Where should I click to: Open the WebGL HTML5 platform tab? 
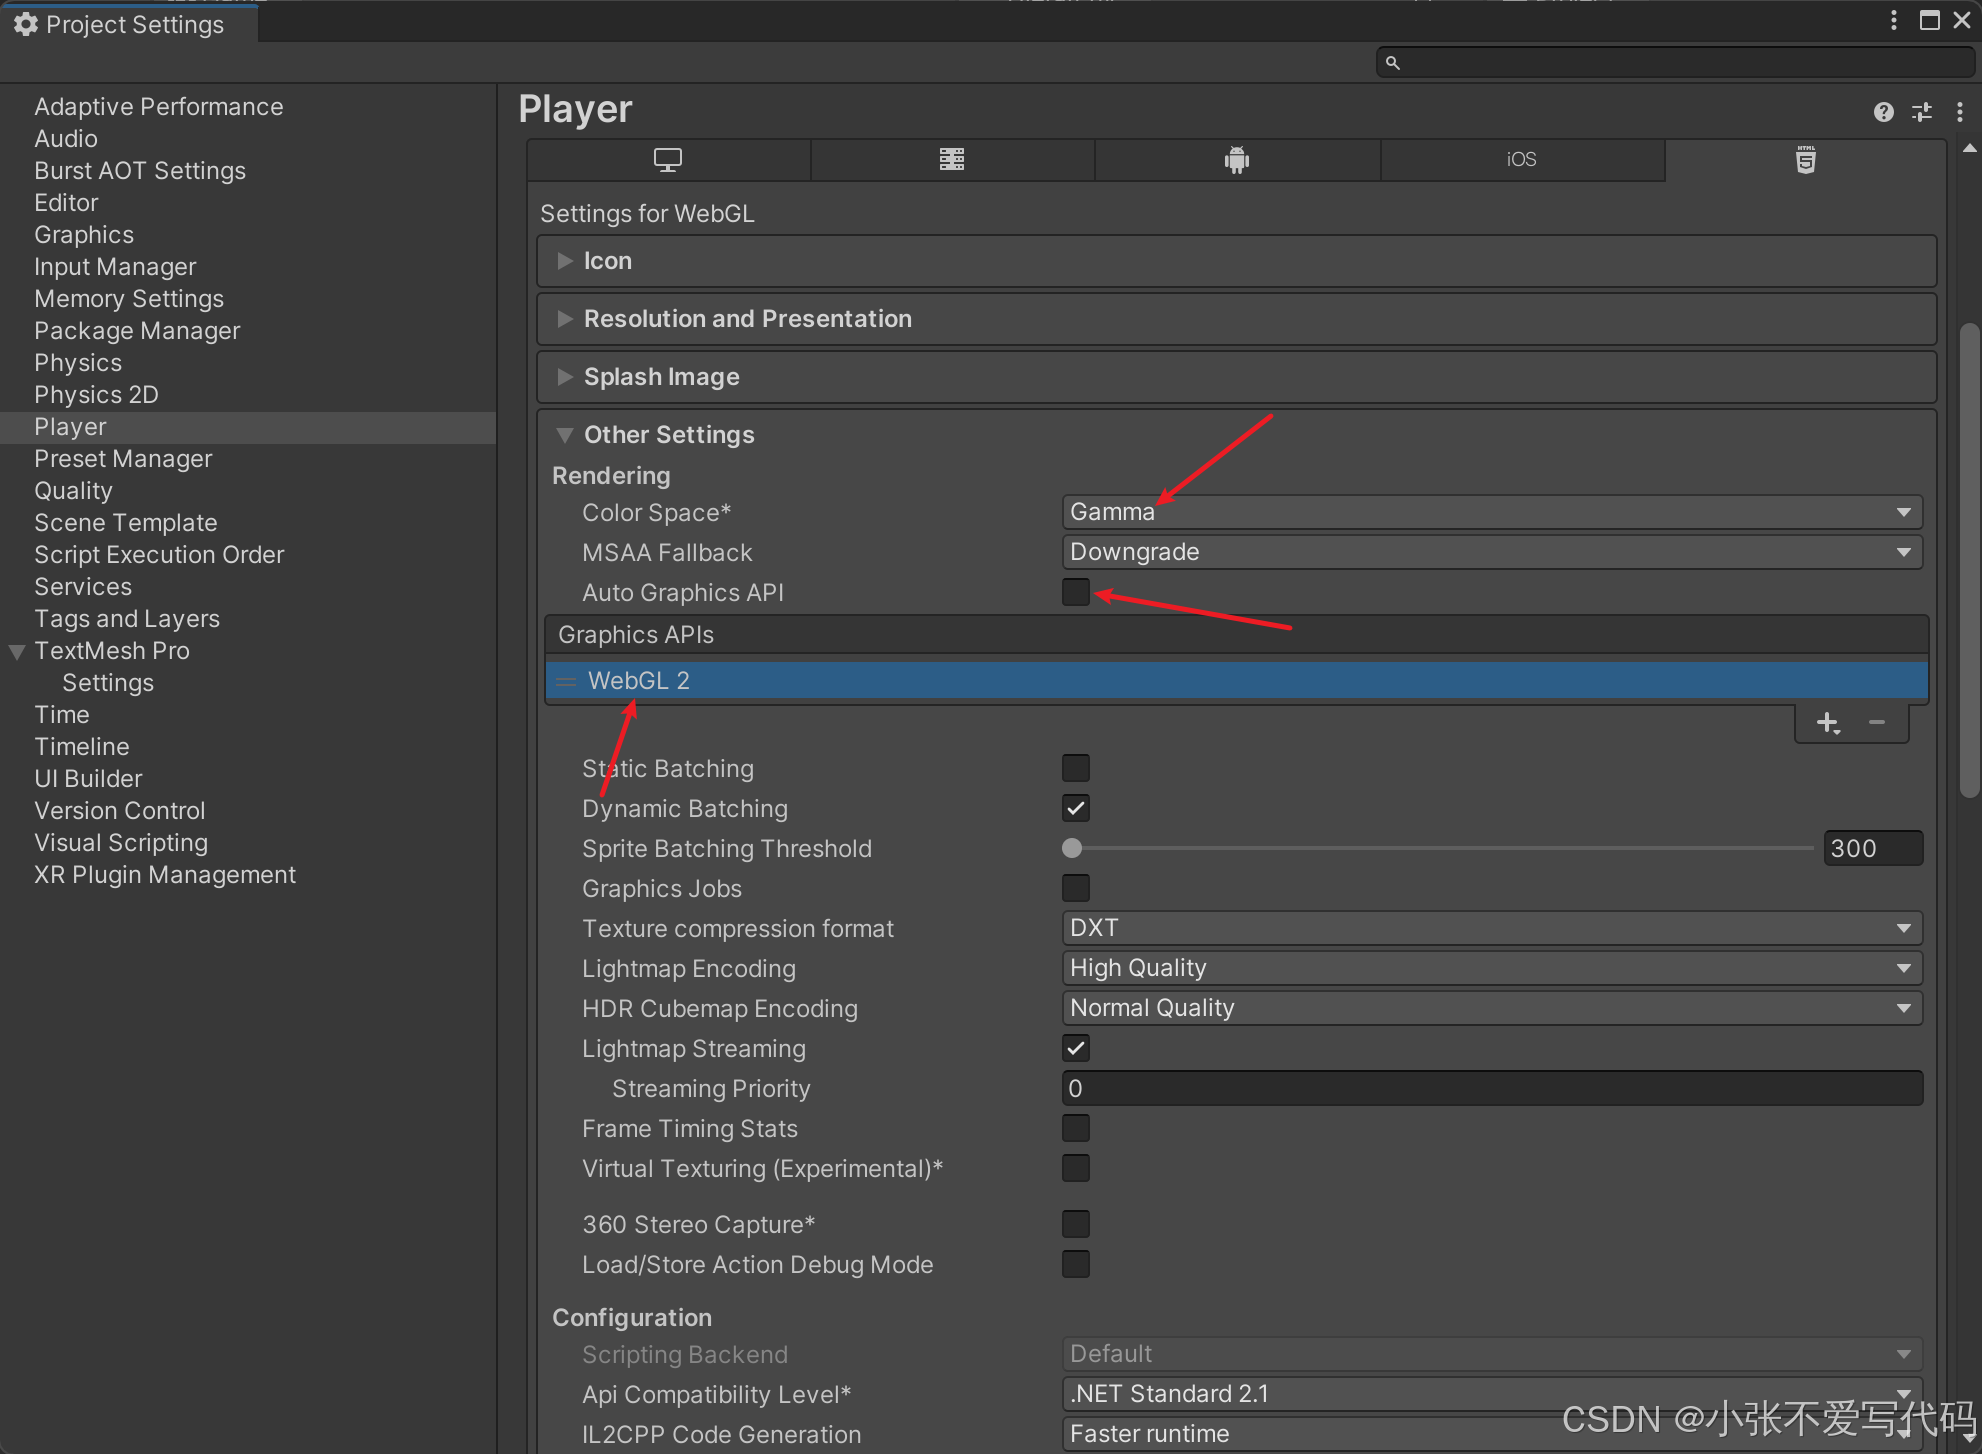[1805, 160]
